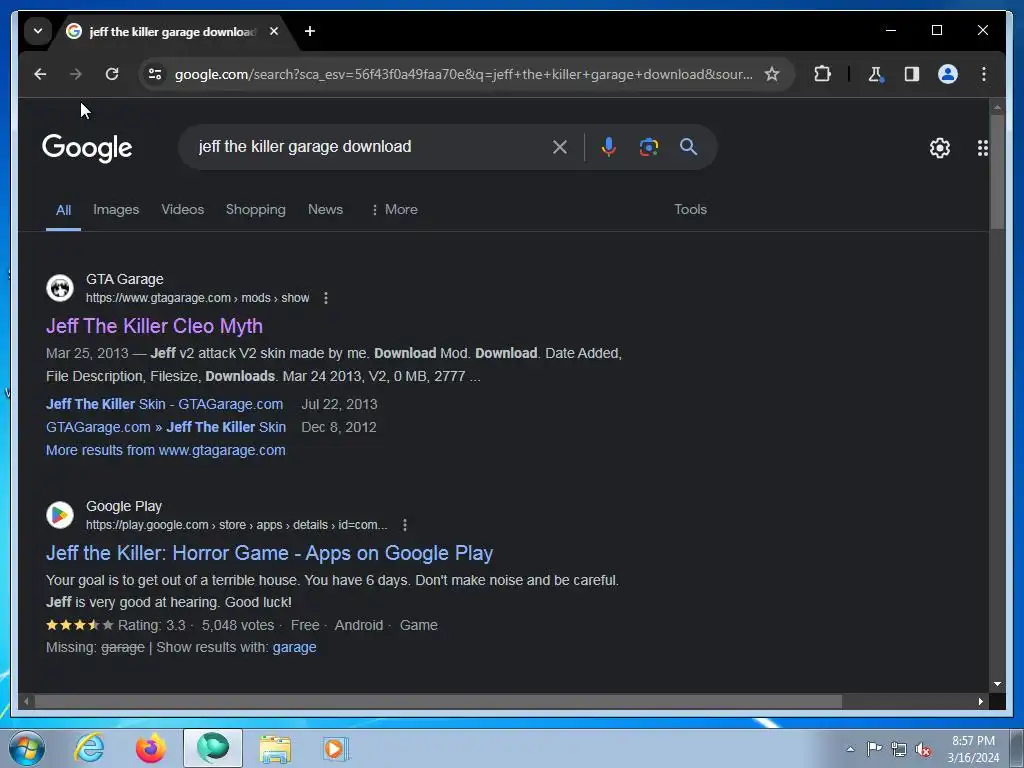The height and width of the screenshot is (768, 1024).
Task: Click the scroll down arrow
Action: coord(997,684)
